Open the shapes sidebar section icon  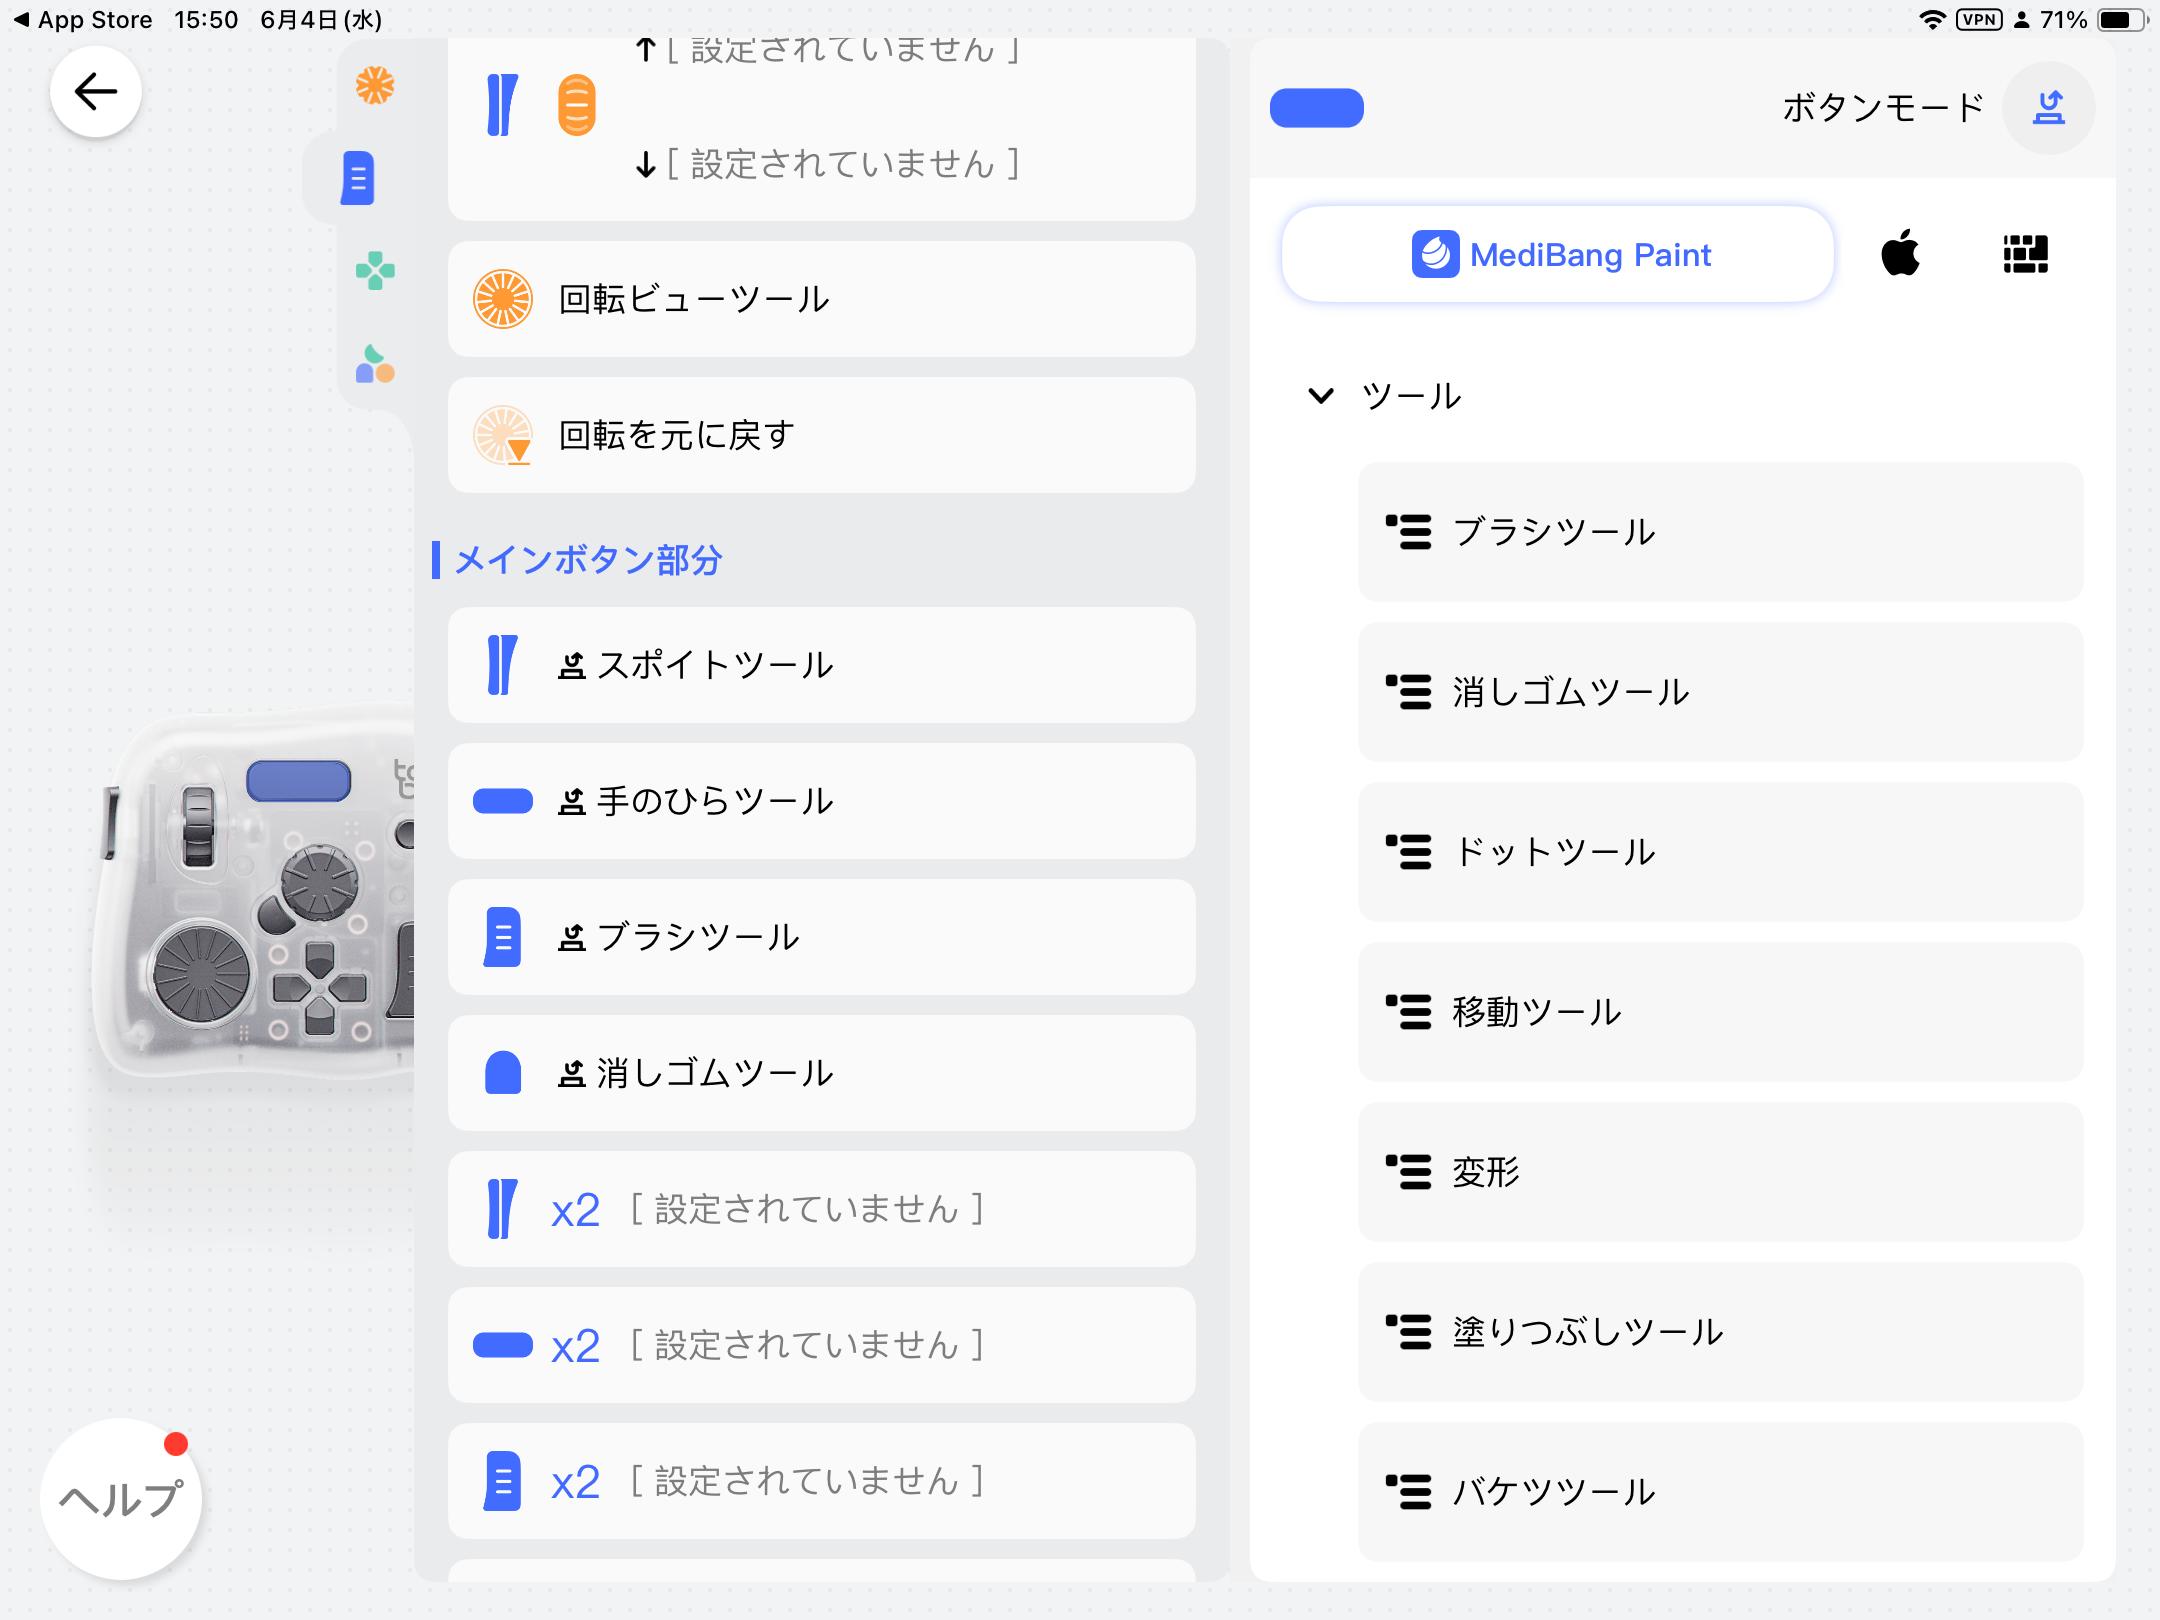pyautogui.click(x=375, y=364)
